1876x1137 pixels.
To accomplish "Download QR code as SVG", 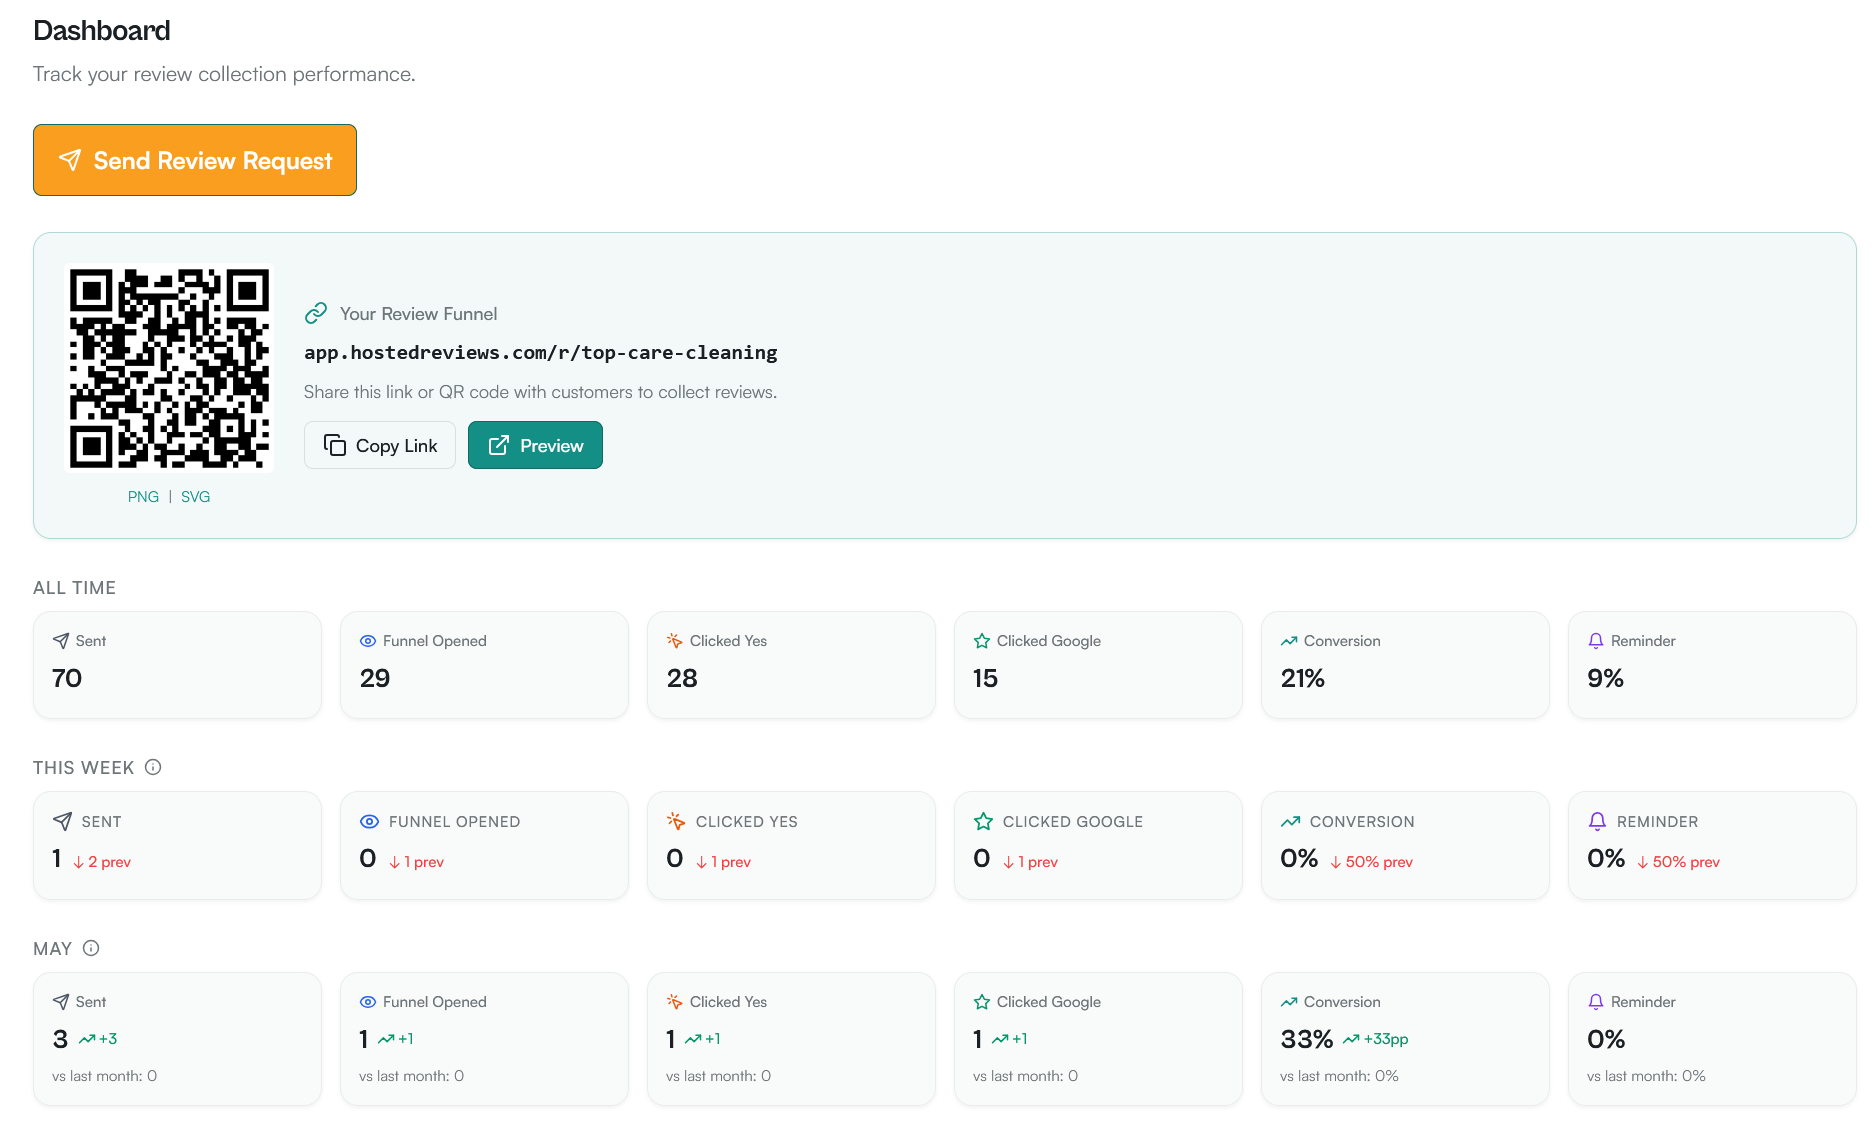I will point(195,497).
